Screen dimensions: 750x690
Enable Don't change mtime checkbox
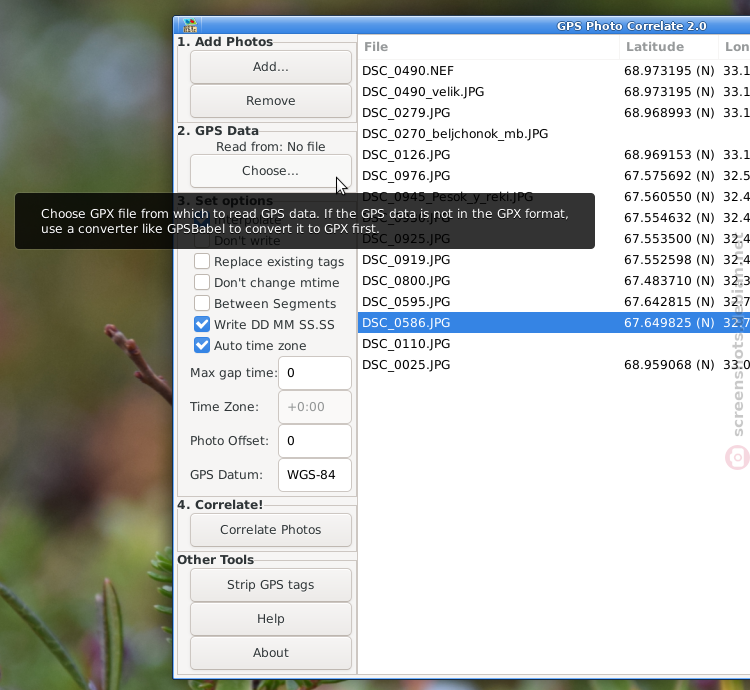click(x=202, y=283)
